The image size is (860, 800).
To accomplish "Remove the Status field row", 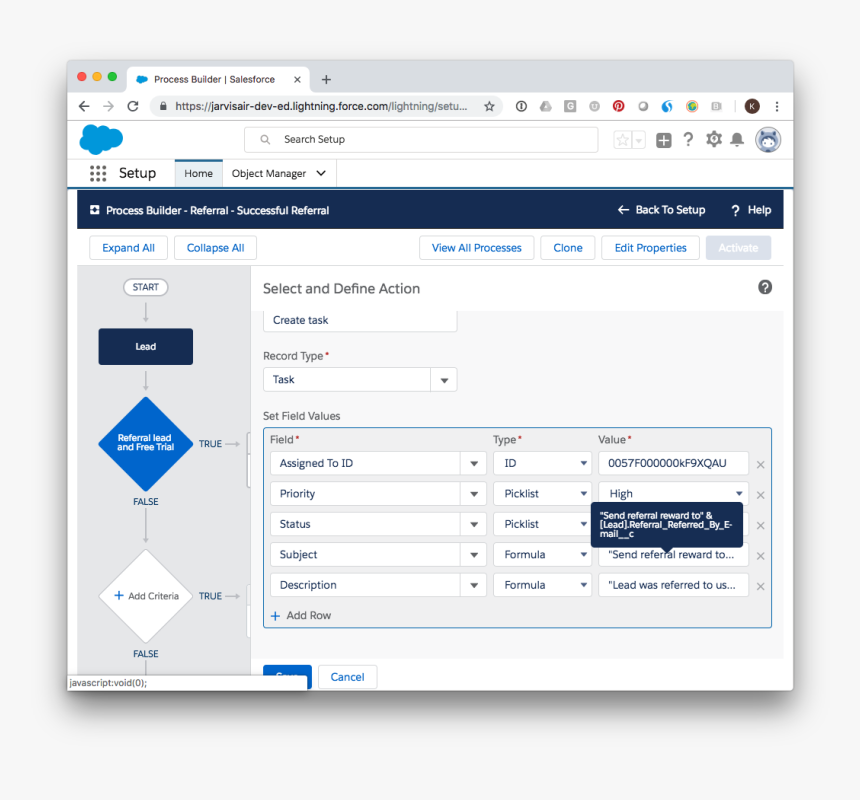I will (x=761, y=525).
